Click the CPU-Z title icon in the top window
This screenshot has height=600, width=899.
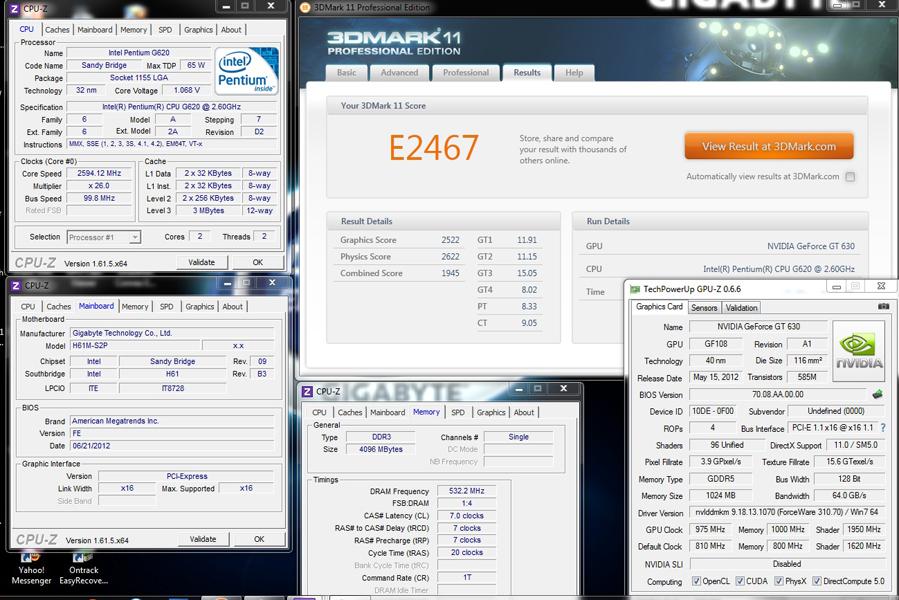(x=14, y=9)
